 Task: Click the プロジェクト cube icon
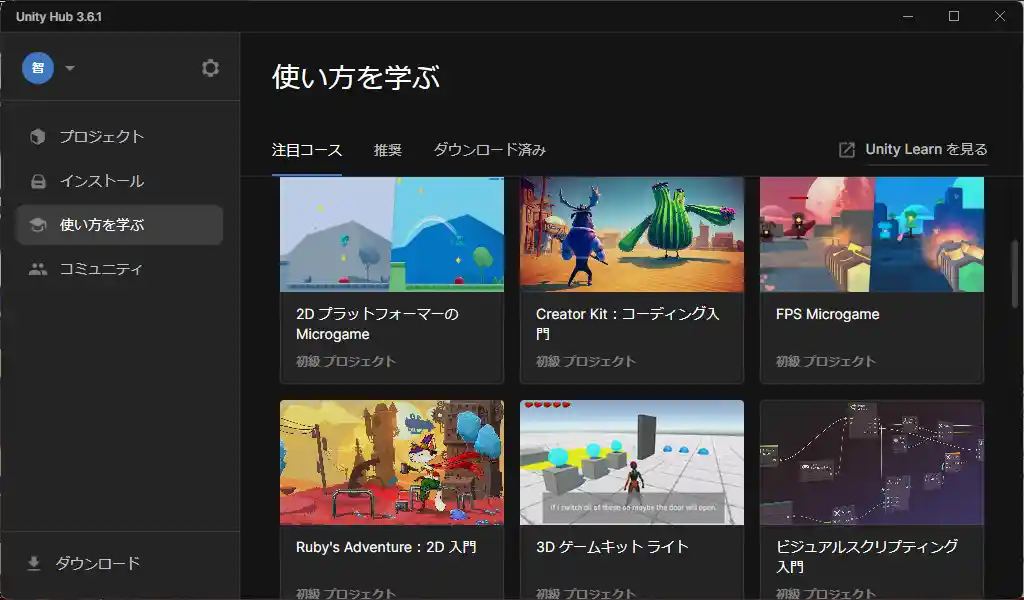[38, 136]
